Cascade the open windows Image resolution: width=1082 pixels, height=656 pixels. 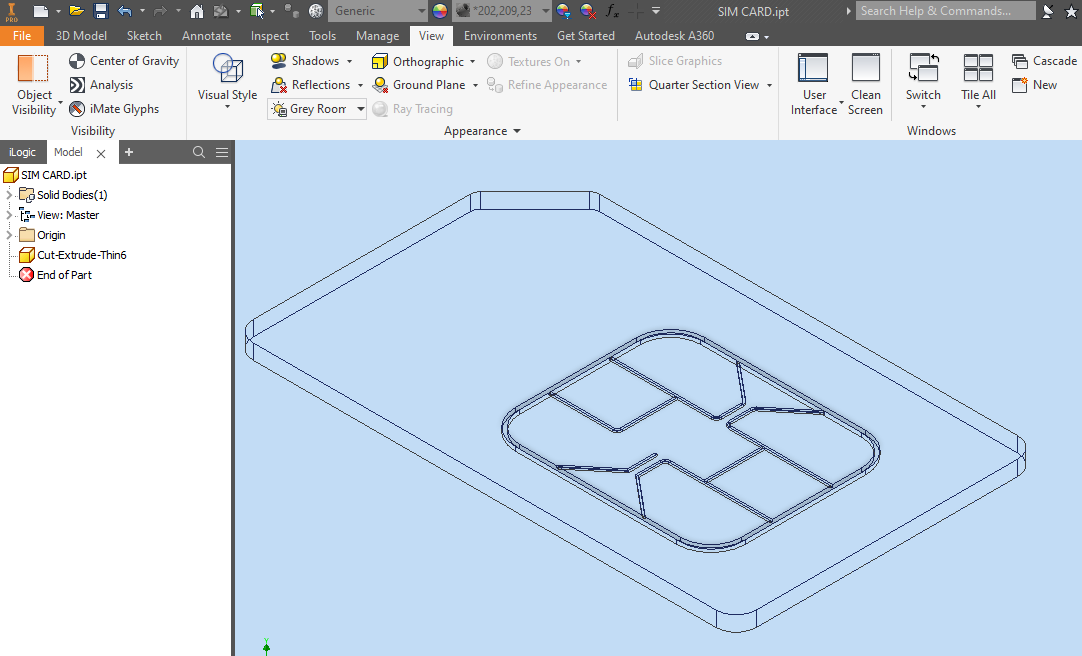[x=1044, y=61]
